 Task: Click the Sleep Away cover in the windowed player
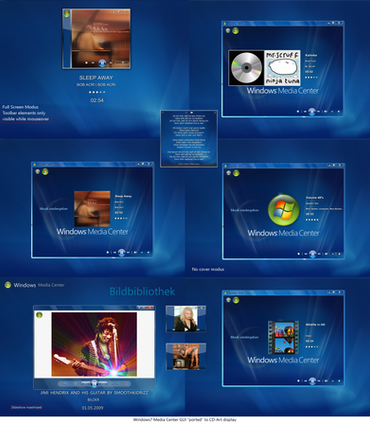(92, 209)
